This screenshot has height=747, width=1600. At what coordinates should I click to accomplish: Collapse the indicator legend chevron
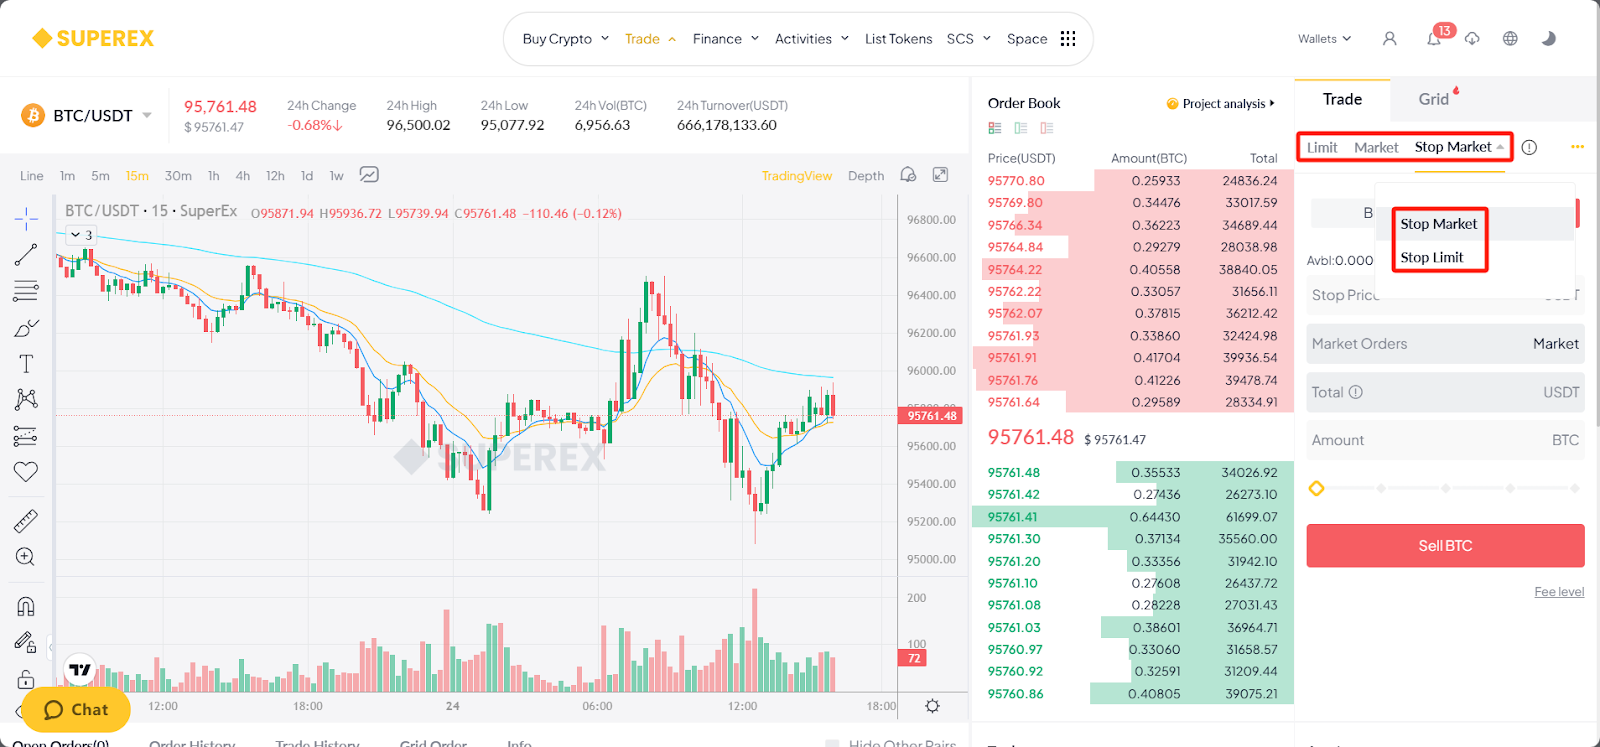pos(75,235)
